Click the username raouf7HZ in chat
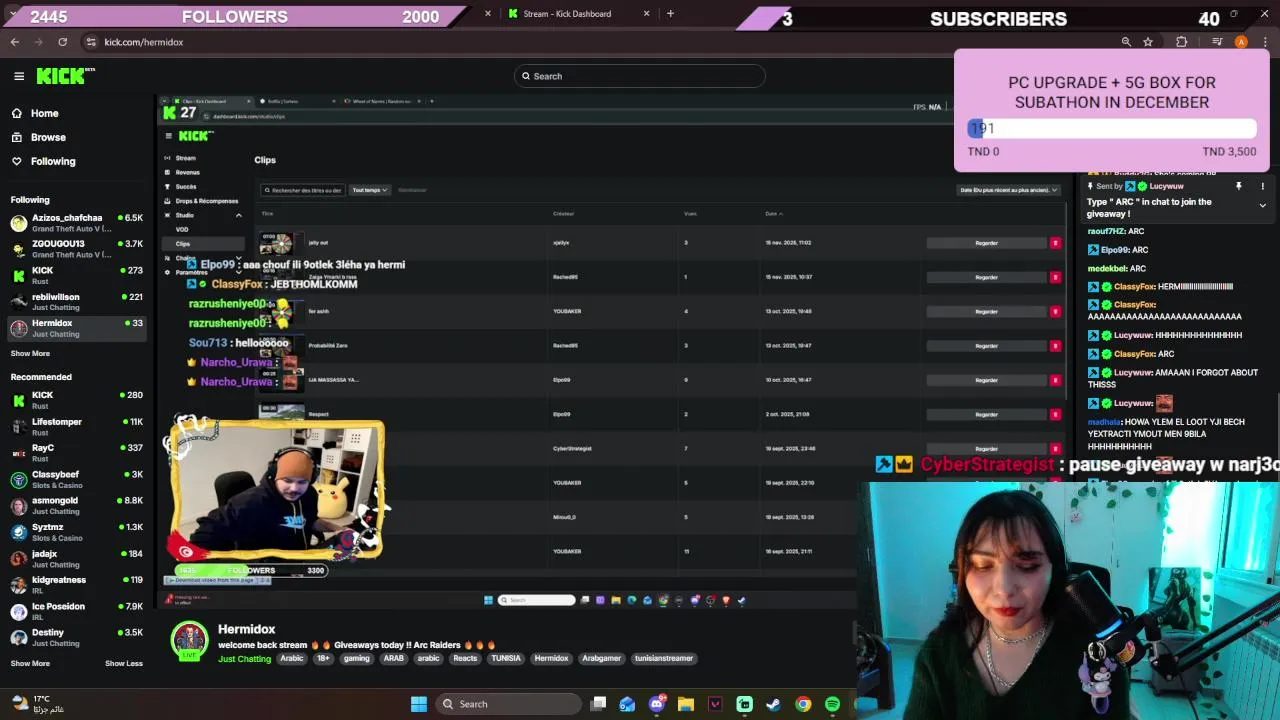Image resolution: width=1280 pixels, height=720 pixels. pyautogui.click(x=1108, y=231)
